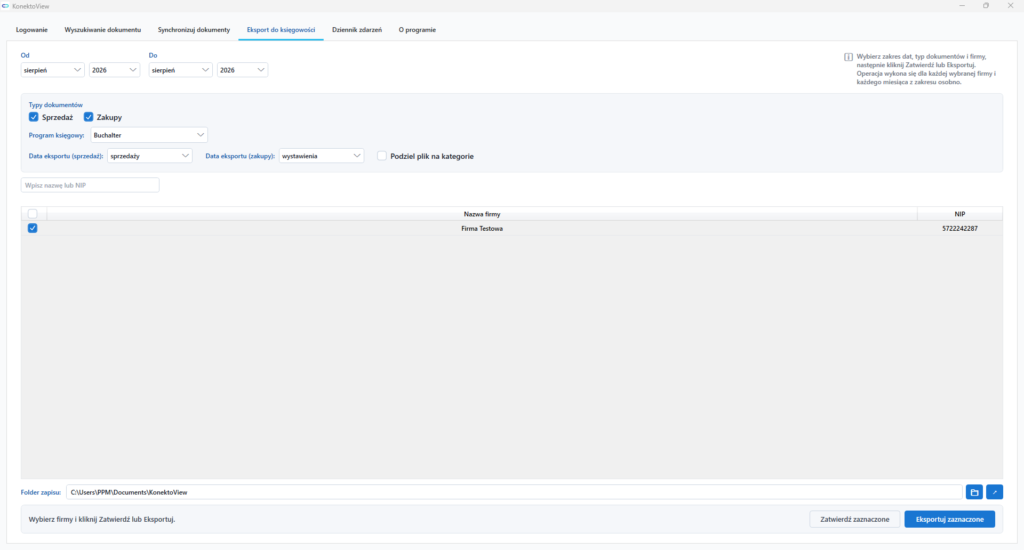Open the Od month dropdown
Viewport: 1024px width, 550px height.
pos(52,70)
